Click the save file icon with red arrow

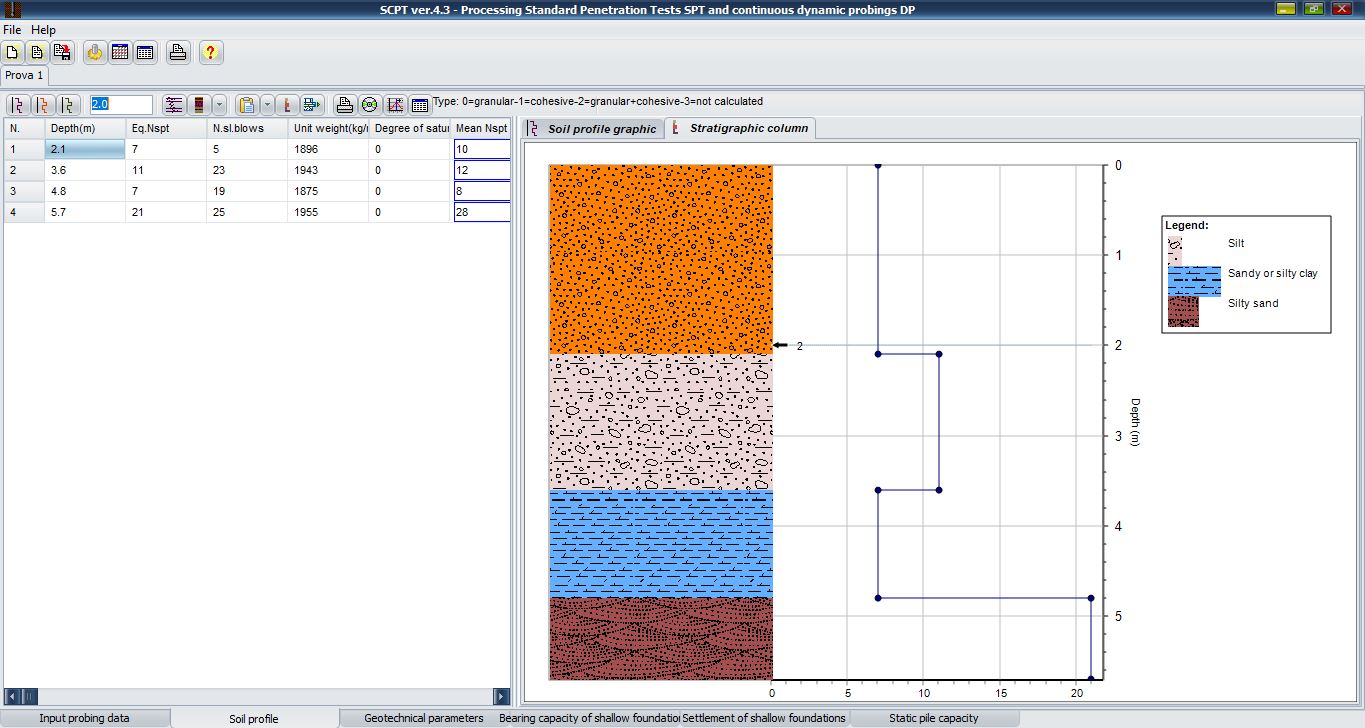[62, 53]
